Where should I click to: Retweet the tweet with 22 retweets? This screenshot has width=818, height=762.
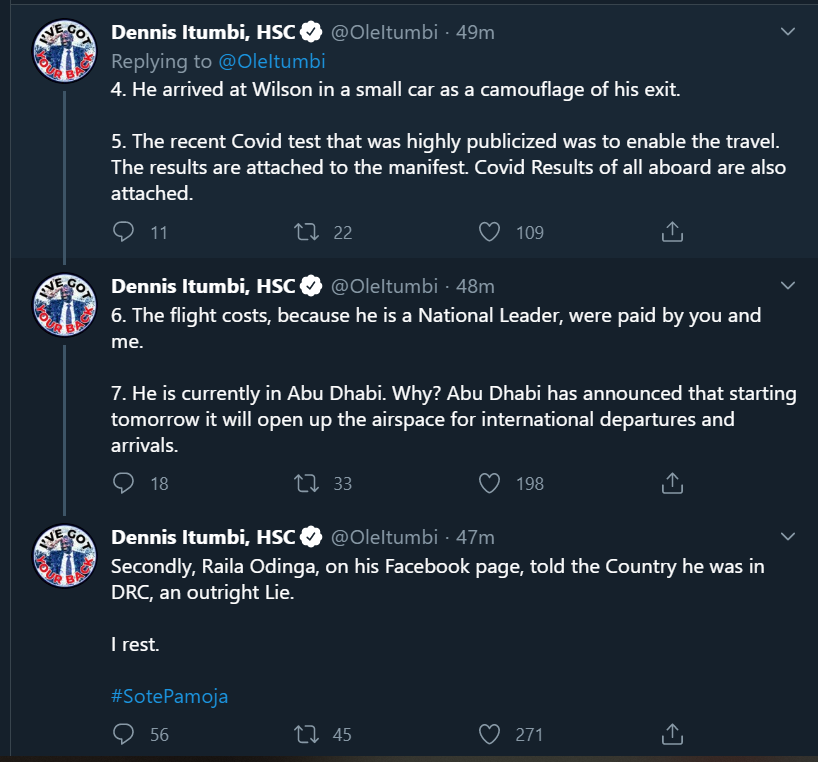click(306, 232)
